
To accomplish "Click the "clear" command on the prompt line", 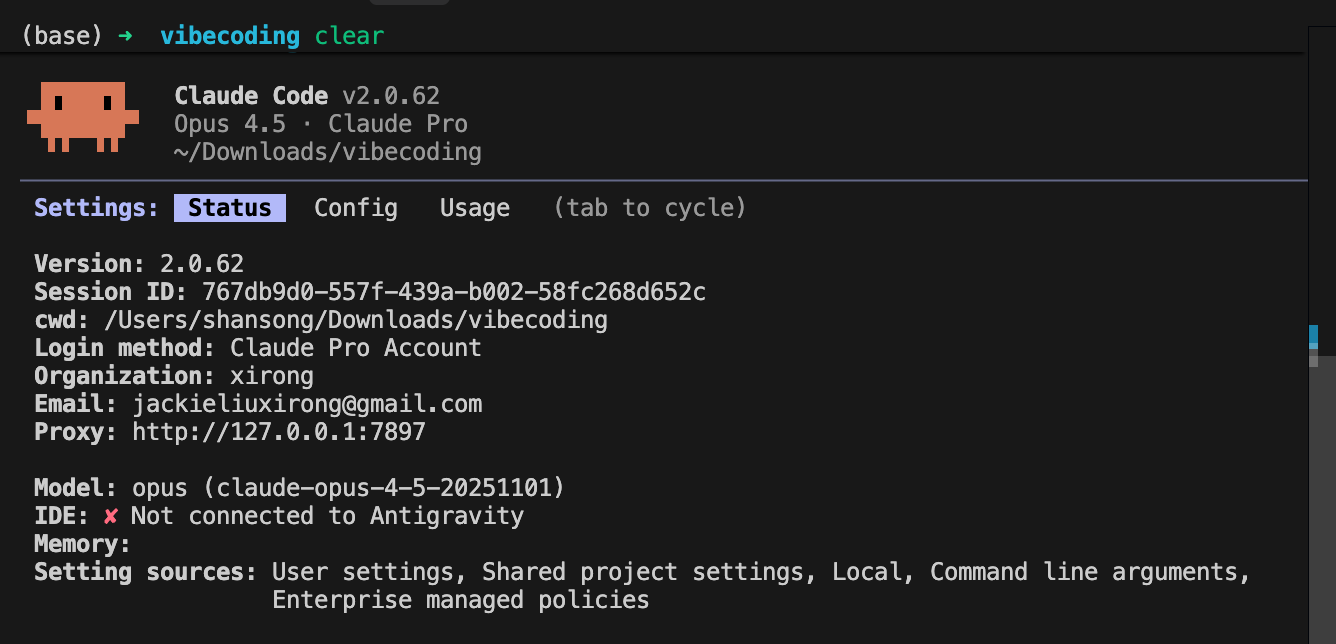I will 349,37.
